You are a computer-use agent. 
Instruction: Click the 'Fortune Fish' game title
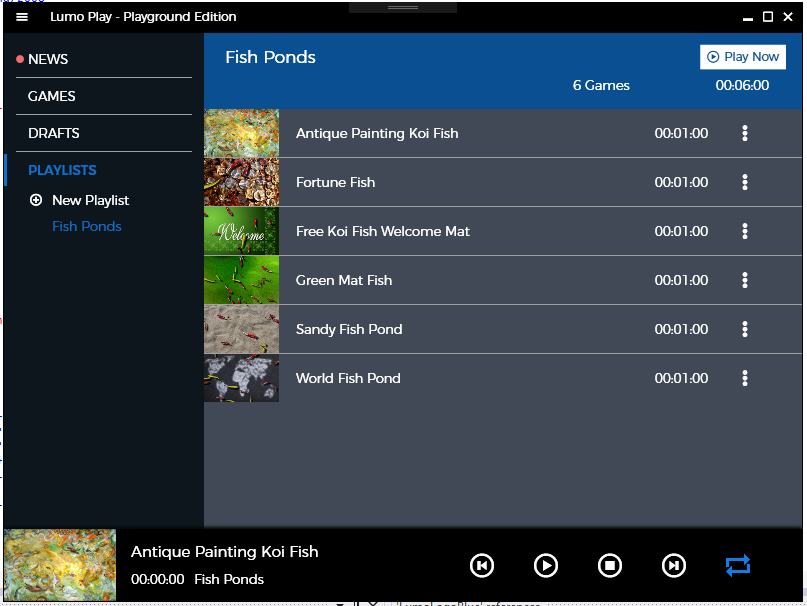(335, 182)
